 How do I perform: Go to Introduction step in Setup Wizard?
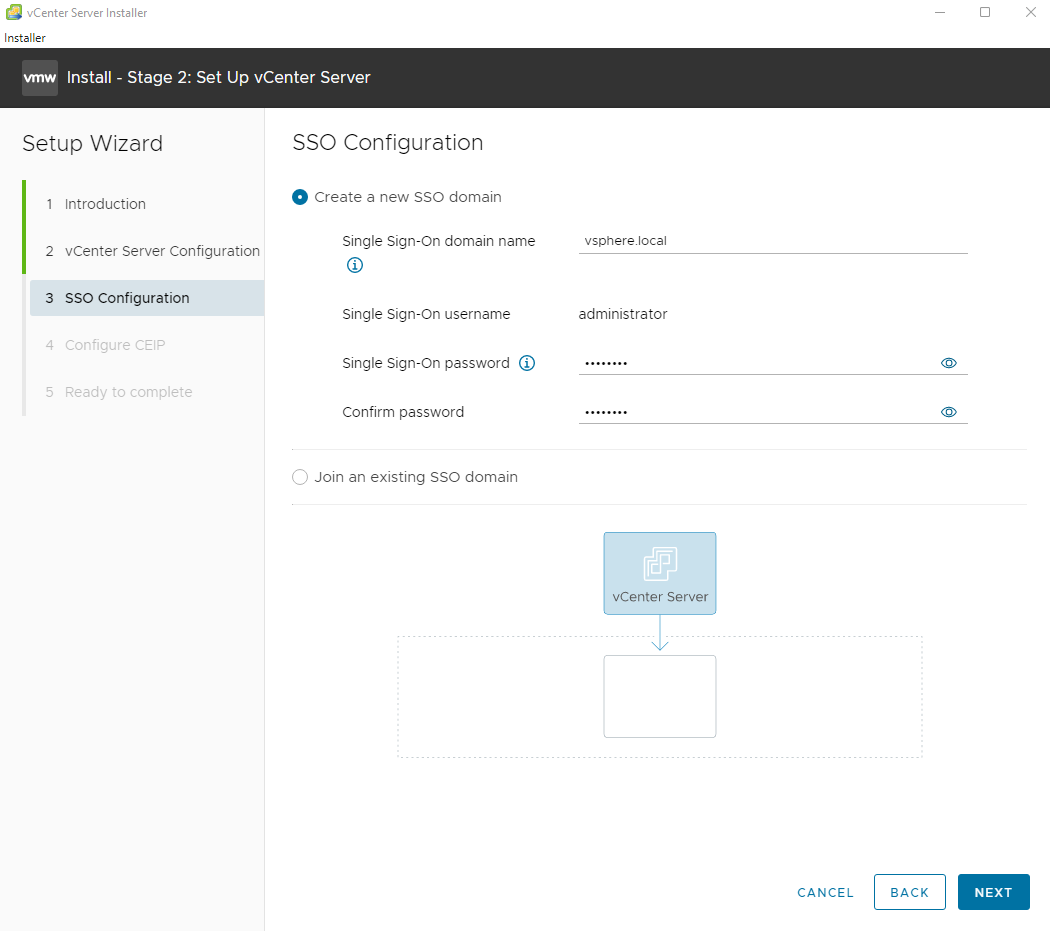pos(105,204)
